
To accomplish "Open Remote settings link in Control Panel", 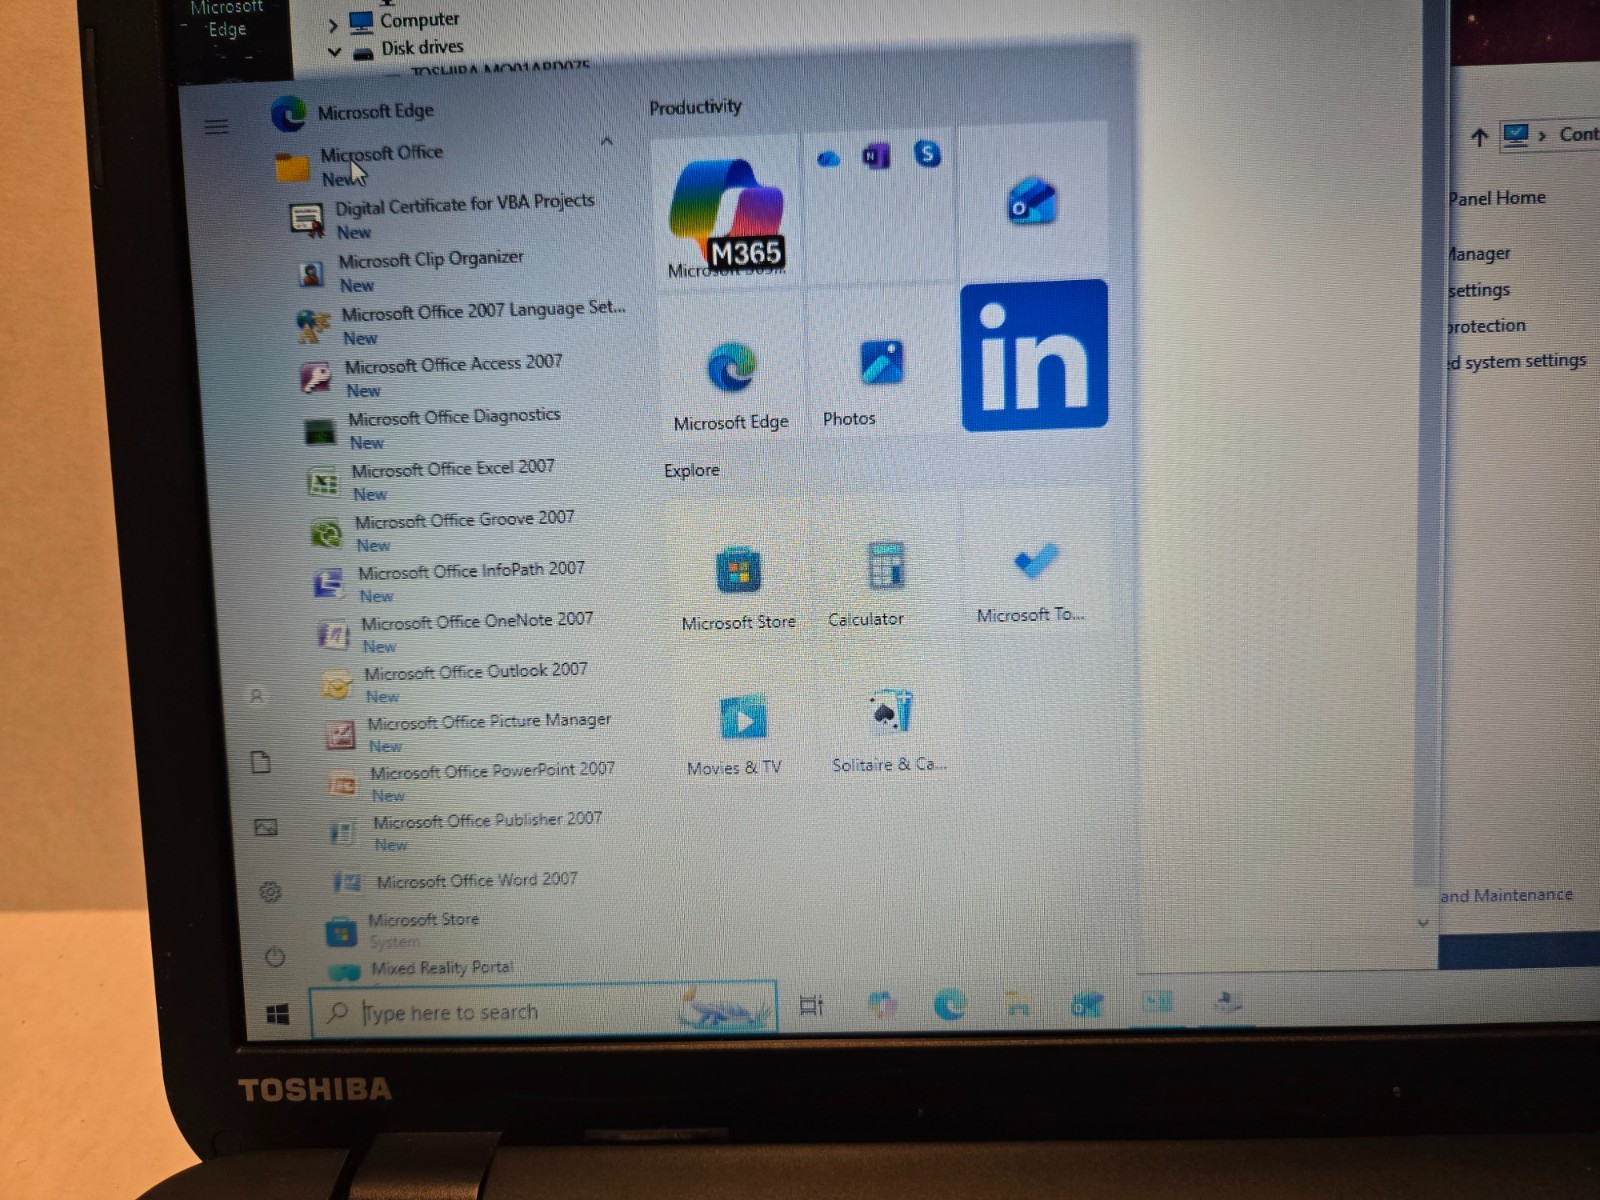I will tap(1479, 290).
